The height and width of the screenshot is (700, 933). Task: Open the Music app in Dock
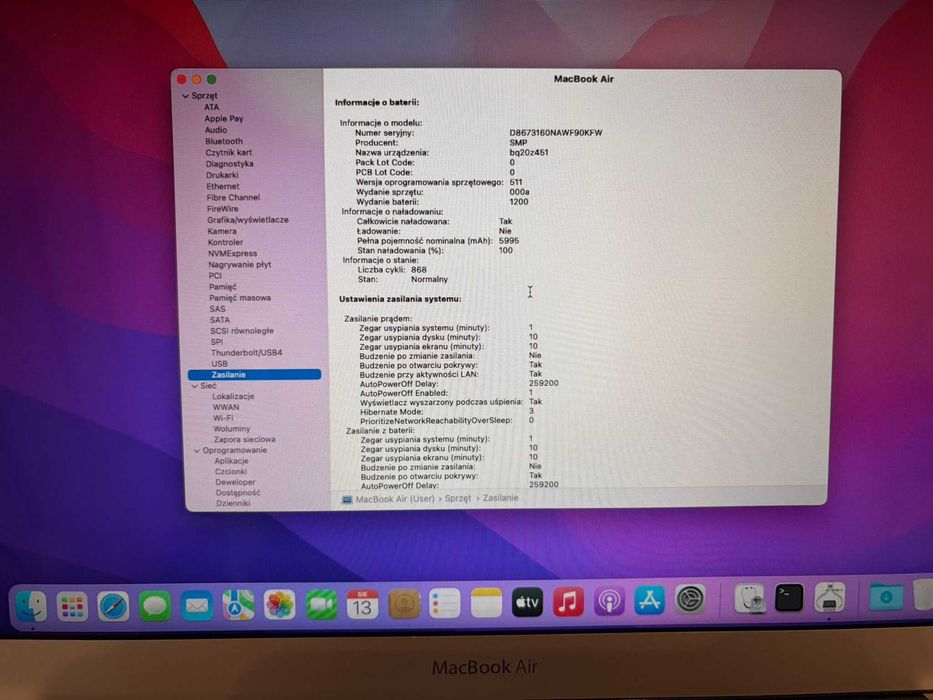[x=568, y=602]
